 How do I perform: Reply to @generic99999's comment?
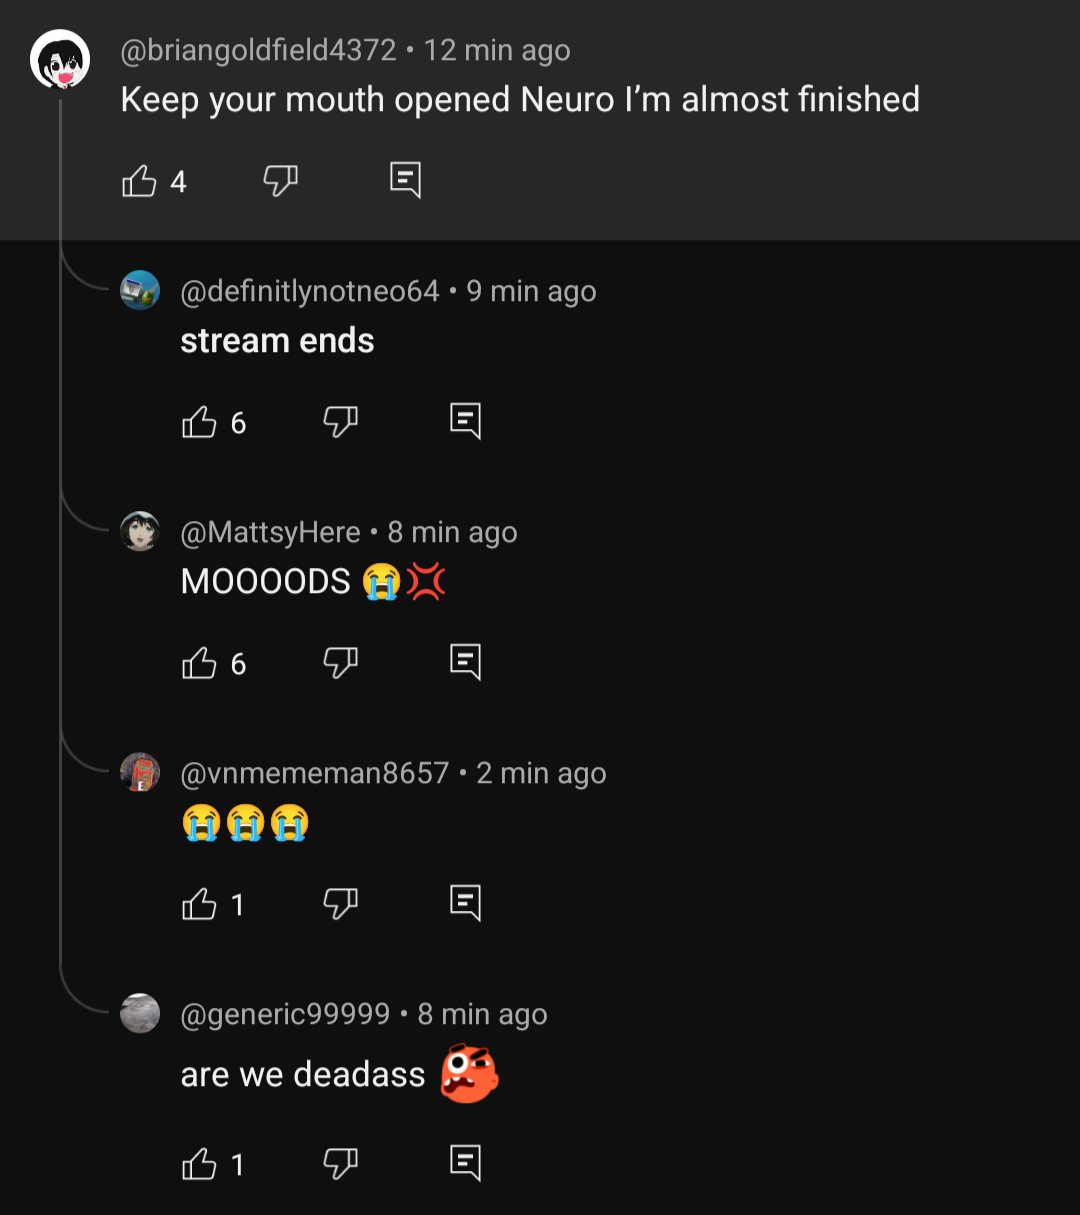click(x=465, y=1163)
